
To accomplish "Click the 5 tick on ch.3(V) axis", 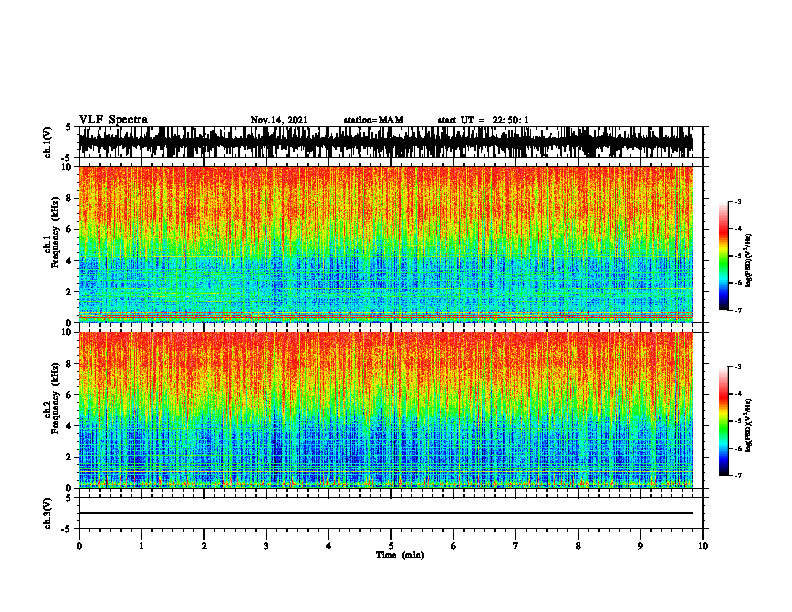I will pyautogui.click(x=69, y=498).
